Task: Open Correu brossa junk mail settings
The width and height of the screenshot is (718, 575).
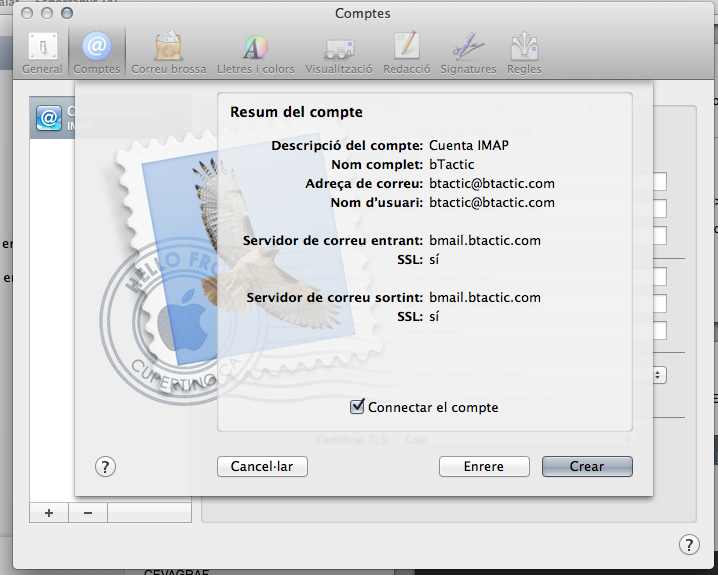Action: [169, 53]
